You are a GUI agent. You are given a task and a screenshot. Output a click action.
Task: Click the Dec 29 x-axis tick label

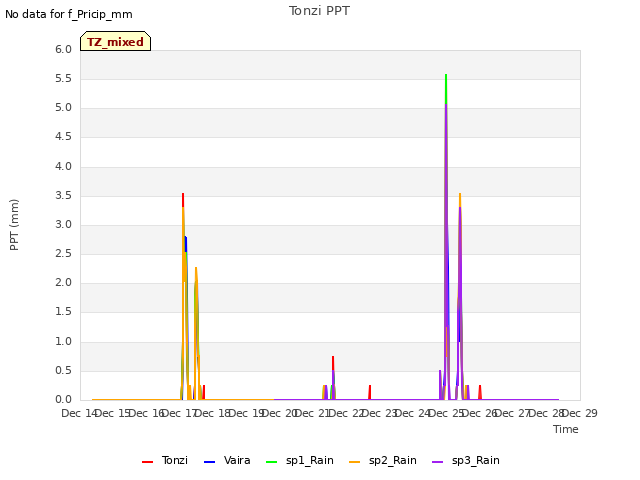pos(580,413)
